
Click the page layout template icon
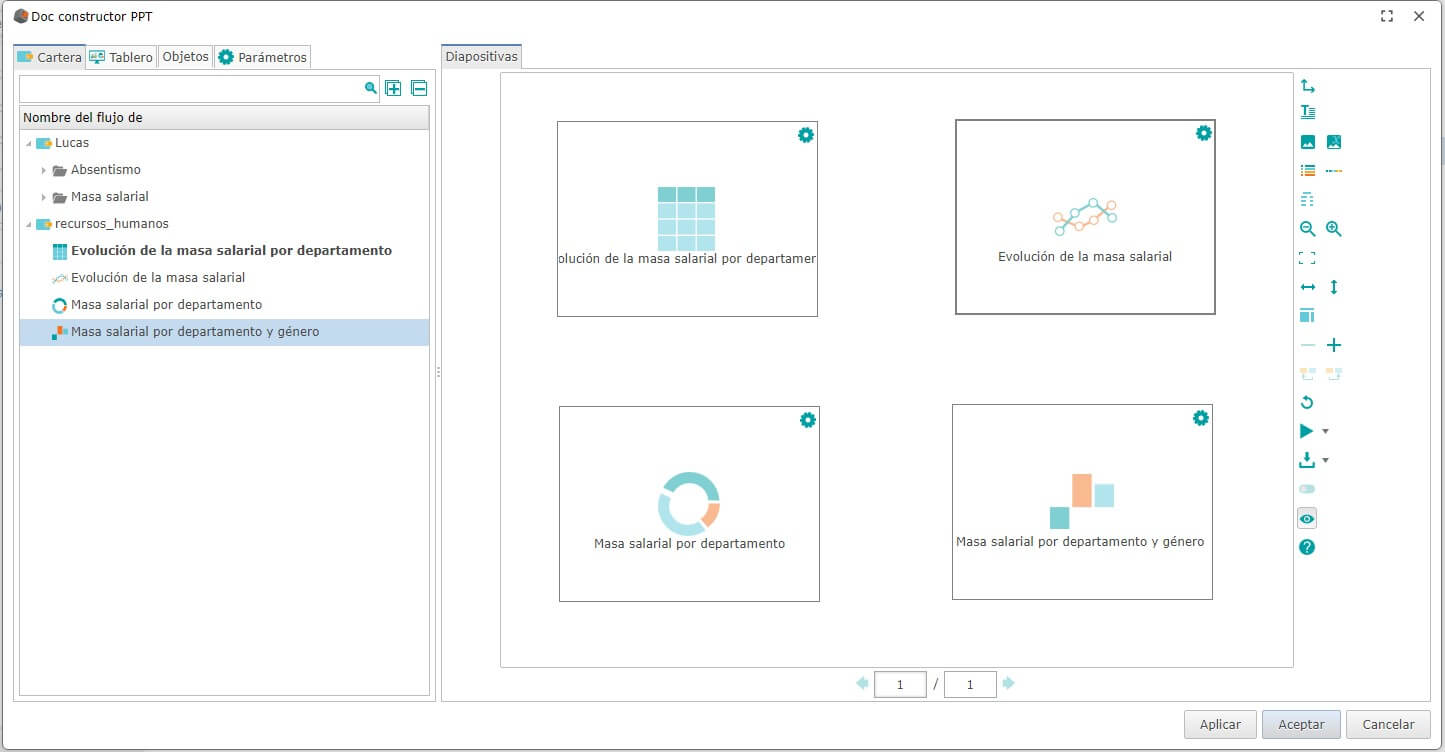click(1307, 316)
